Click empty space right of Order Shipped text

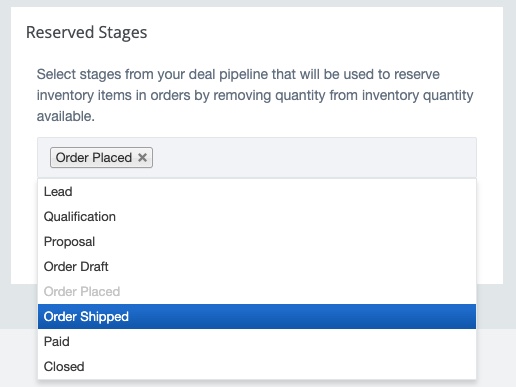click(300, 317)
